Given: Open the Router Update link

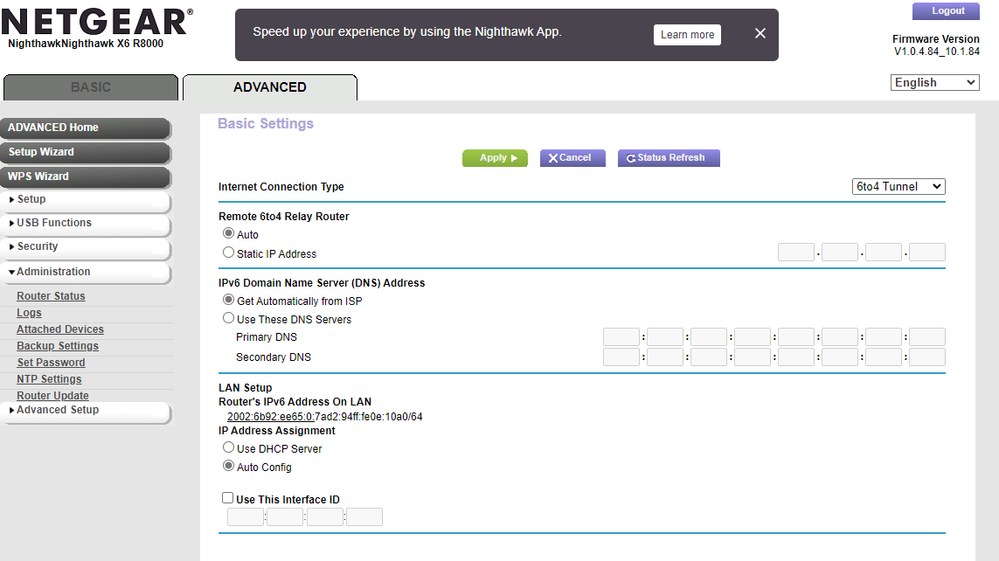Looking at the screenshot, I should coord(53,395).
